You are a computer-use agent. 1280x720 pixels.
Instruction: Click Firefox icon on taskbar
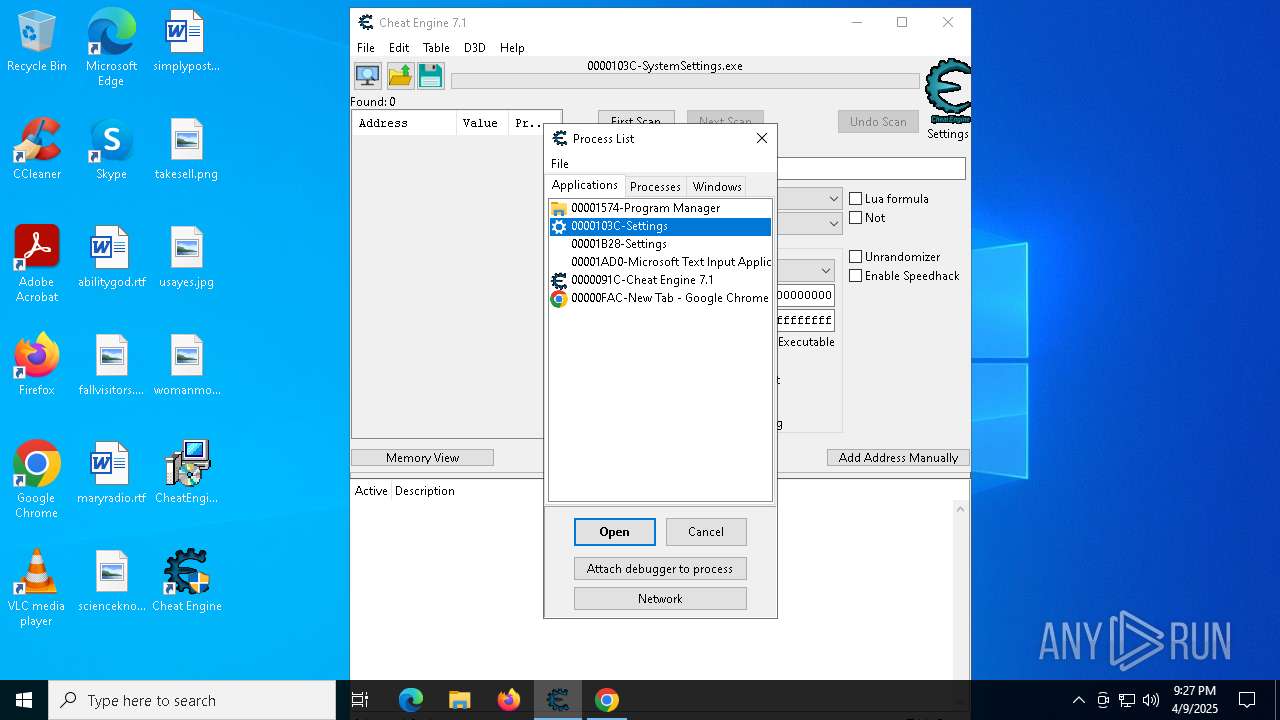(508, 700)
